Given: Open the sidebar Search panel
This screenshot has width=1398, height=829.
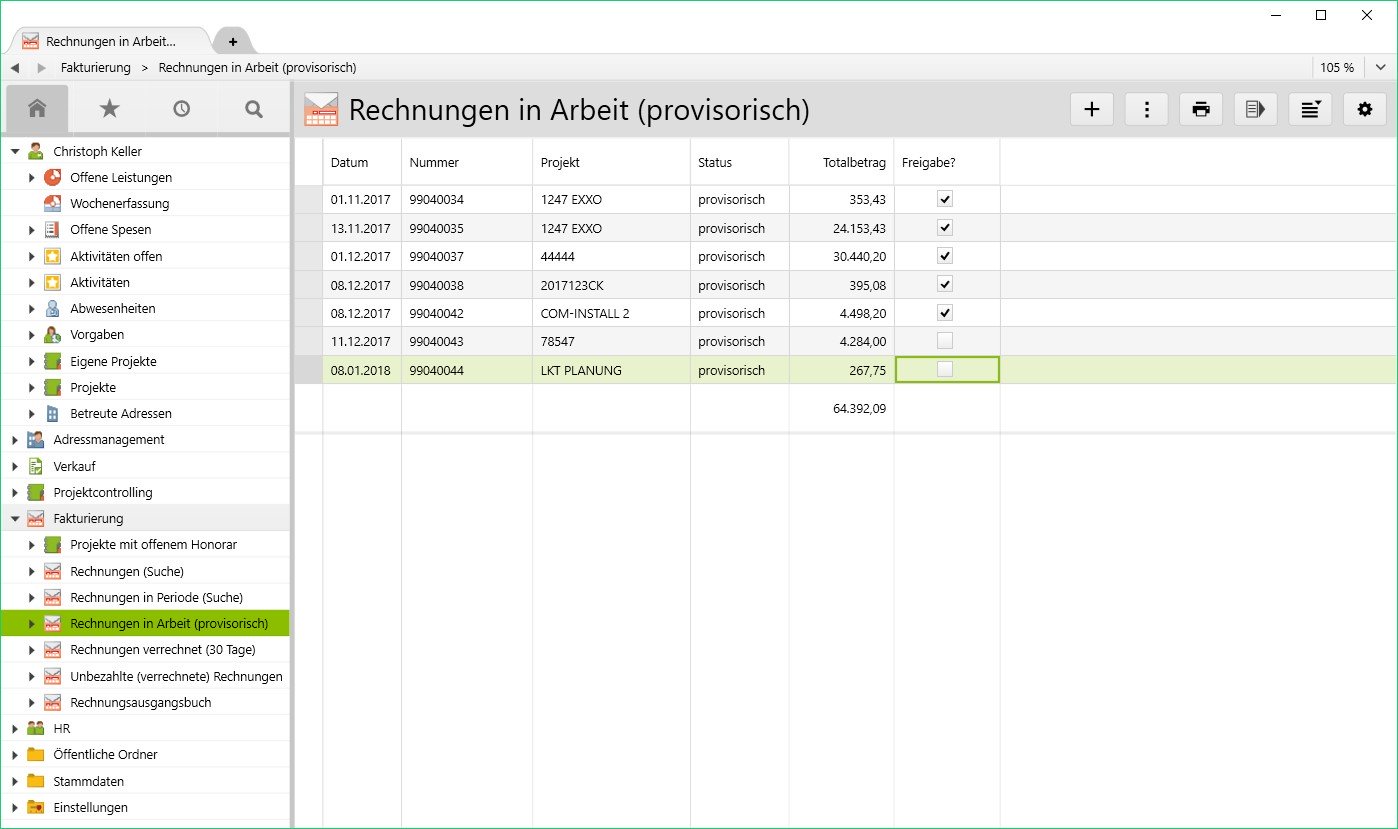Looking at the screenshot, I should (253, 109).
